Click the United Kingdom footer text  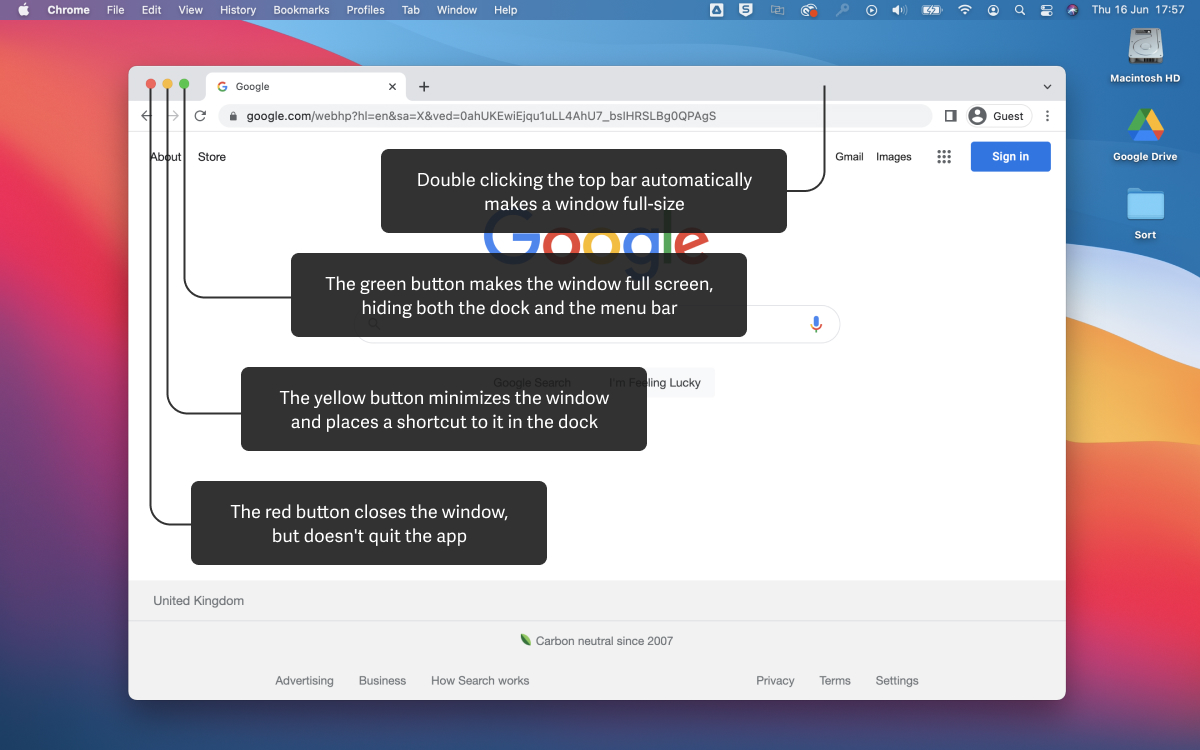pyautogui.click(x=198, y=601)
